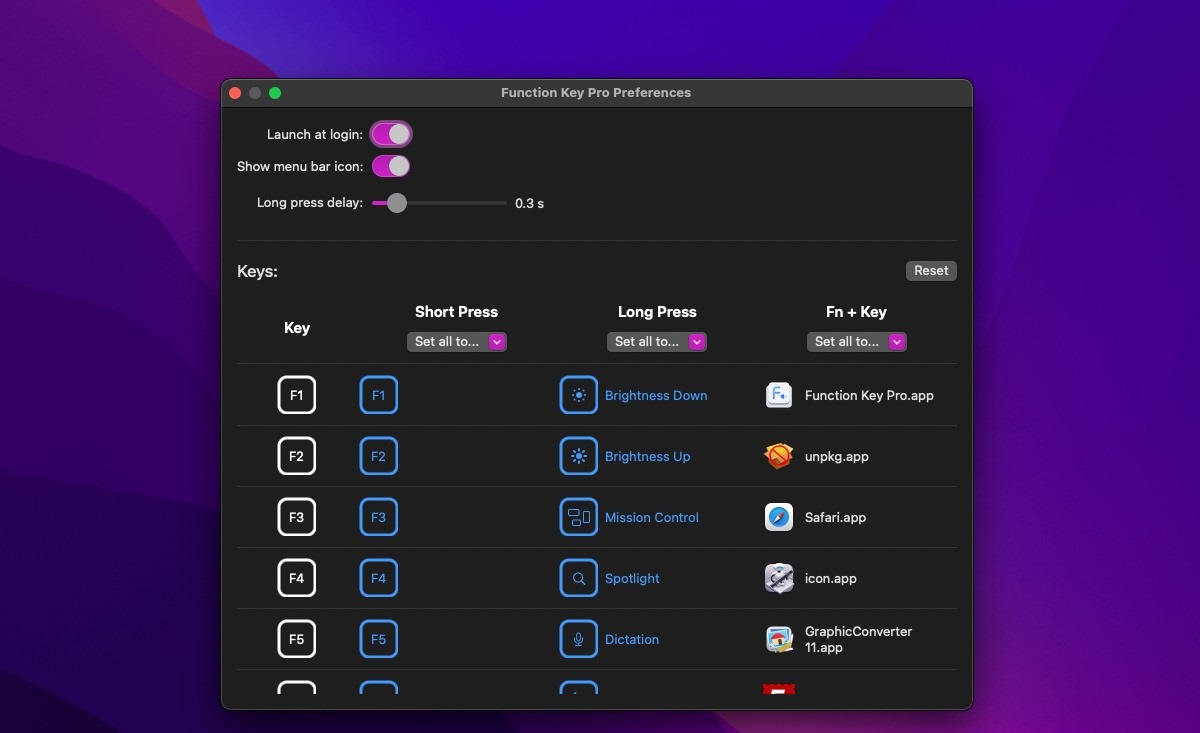1200x733 pixels.
Task: Click the Brightness Up action label
Action: pyautogui.click(x=648, y=456)
